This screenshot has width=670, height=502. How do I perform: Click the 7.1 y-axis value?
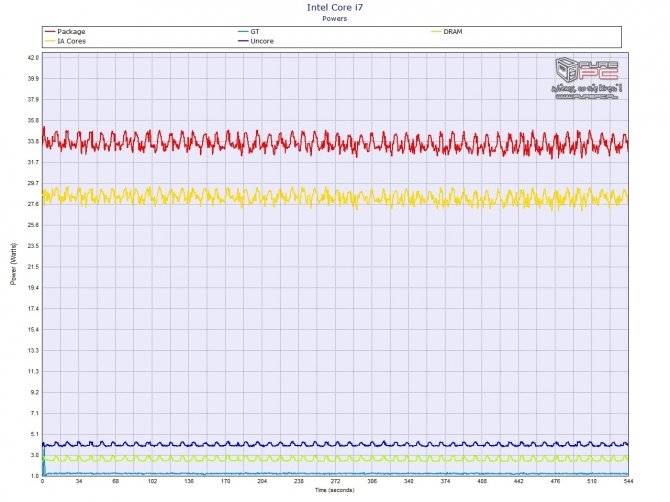pyautogui.click(x=35, y=414)
